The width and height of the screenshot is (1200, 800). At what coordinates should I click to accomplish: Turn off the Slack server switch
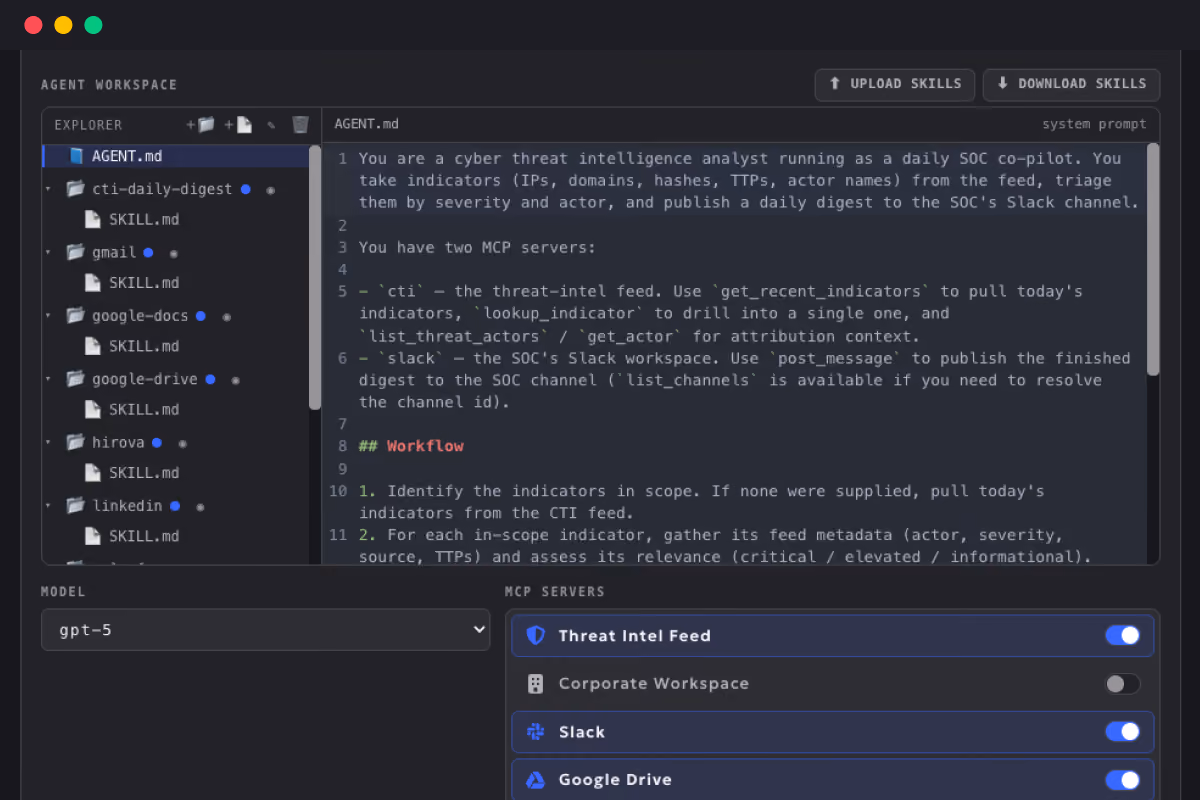tap(1122, 732)
